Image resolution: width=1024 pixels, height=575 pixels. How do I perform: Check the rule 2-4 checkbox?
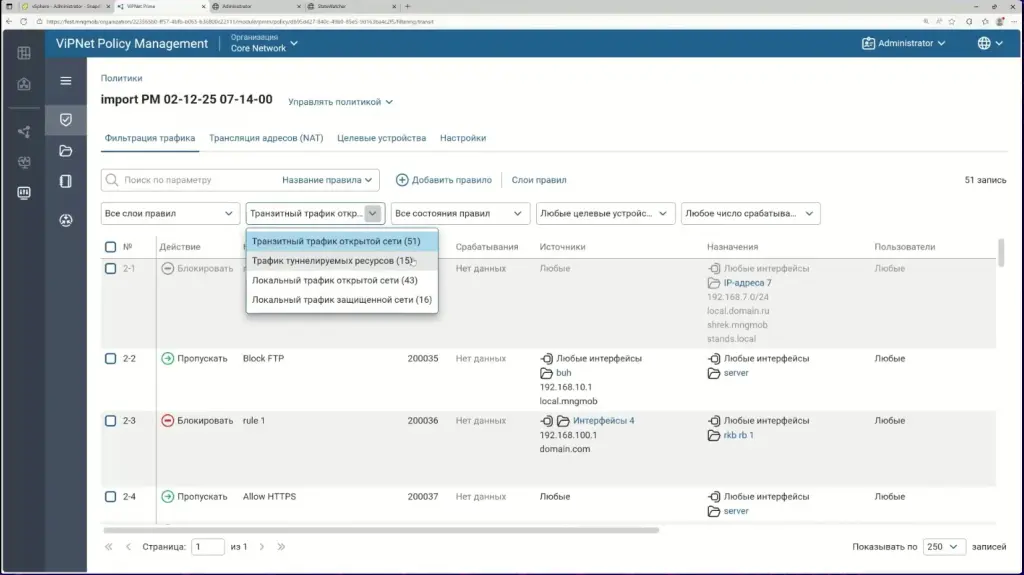coord(110,497)
